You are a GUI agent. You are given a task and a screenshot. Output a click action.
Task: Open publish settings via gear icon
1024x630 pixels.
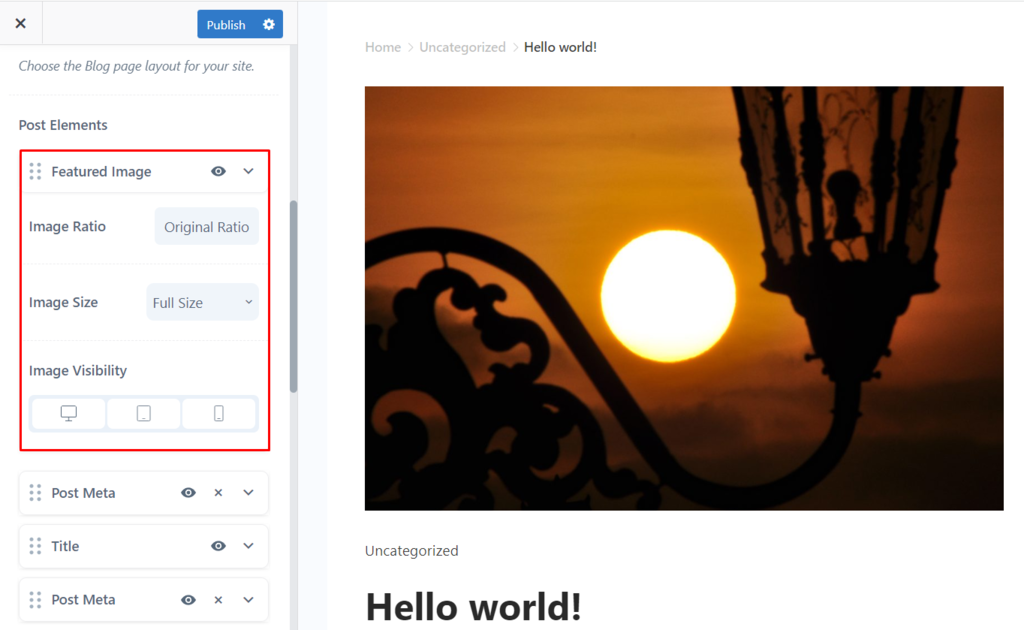(x=266, y=24)
